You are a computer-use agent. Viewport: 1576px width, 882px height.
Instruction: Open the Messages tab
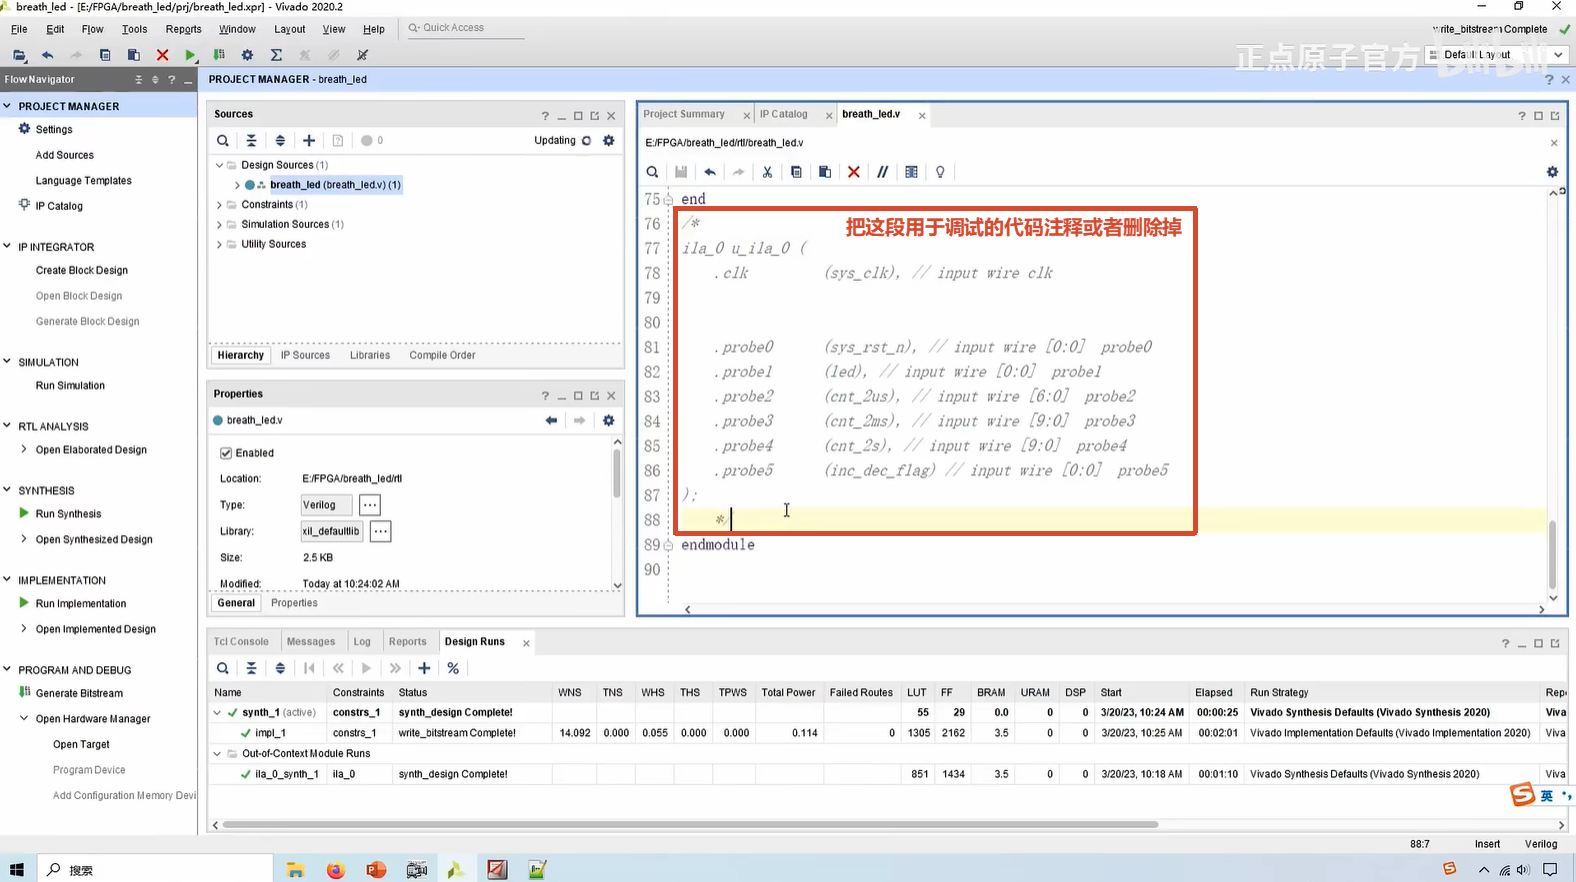pyautogui.click(x=311, y=642)
